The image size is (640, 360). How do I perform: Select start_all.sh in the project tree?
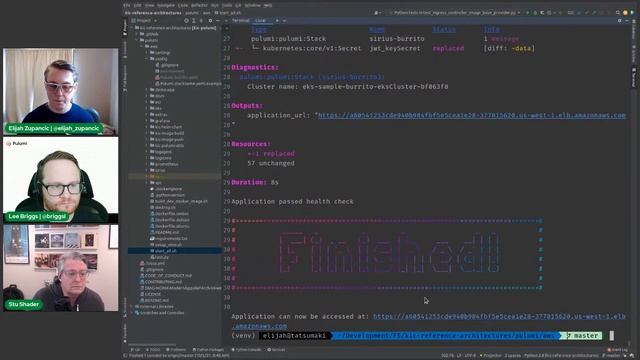[175, 251]
